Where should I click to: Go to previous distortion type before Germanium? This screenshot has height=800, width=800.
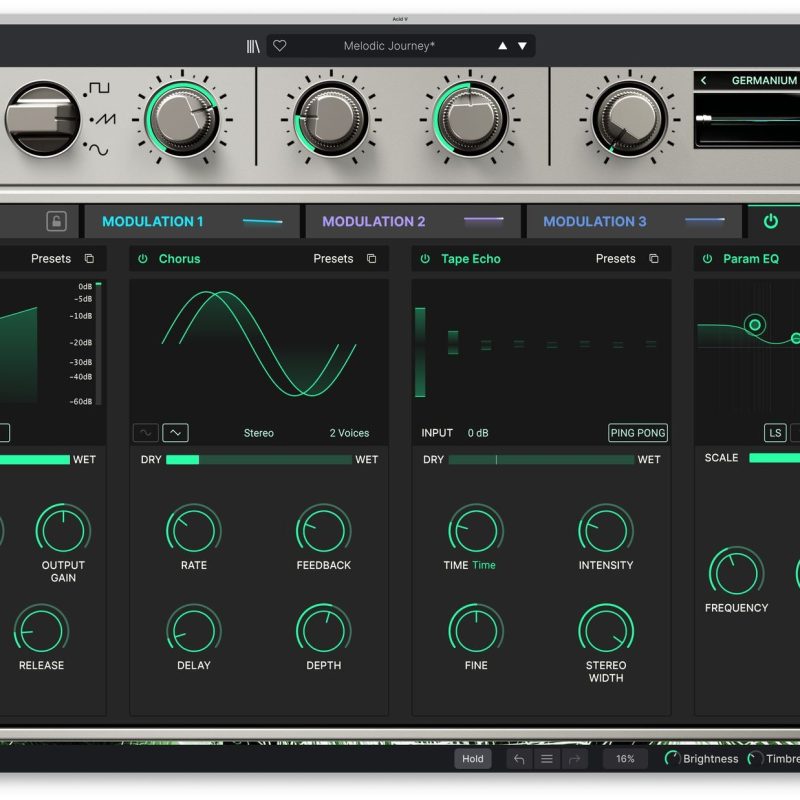tap(704, 81)
